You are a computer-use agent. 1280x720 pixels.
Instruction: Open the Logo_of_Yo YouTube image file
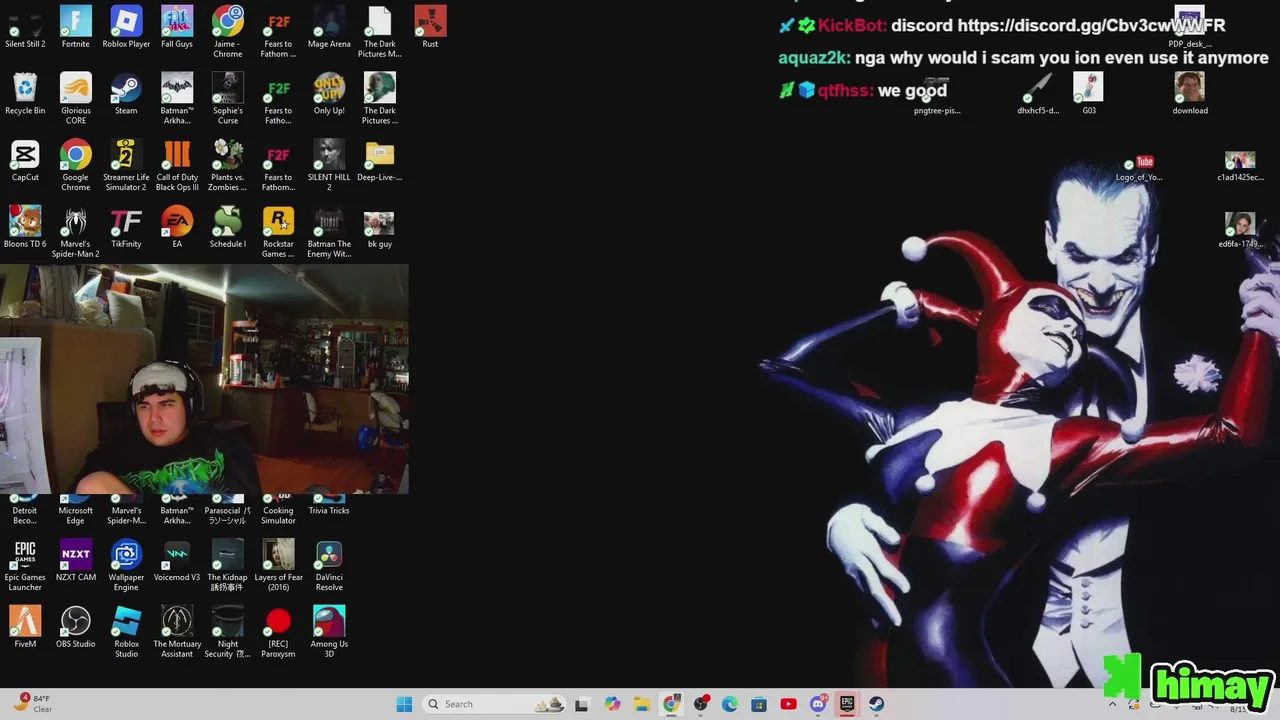click(1139, 166)
